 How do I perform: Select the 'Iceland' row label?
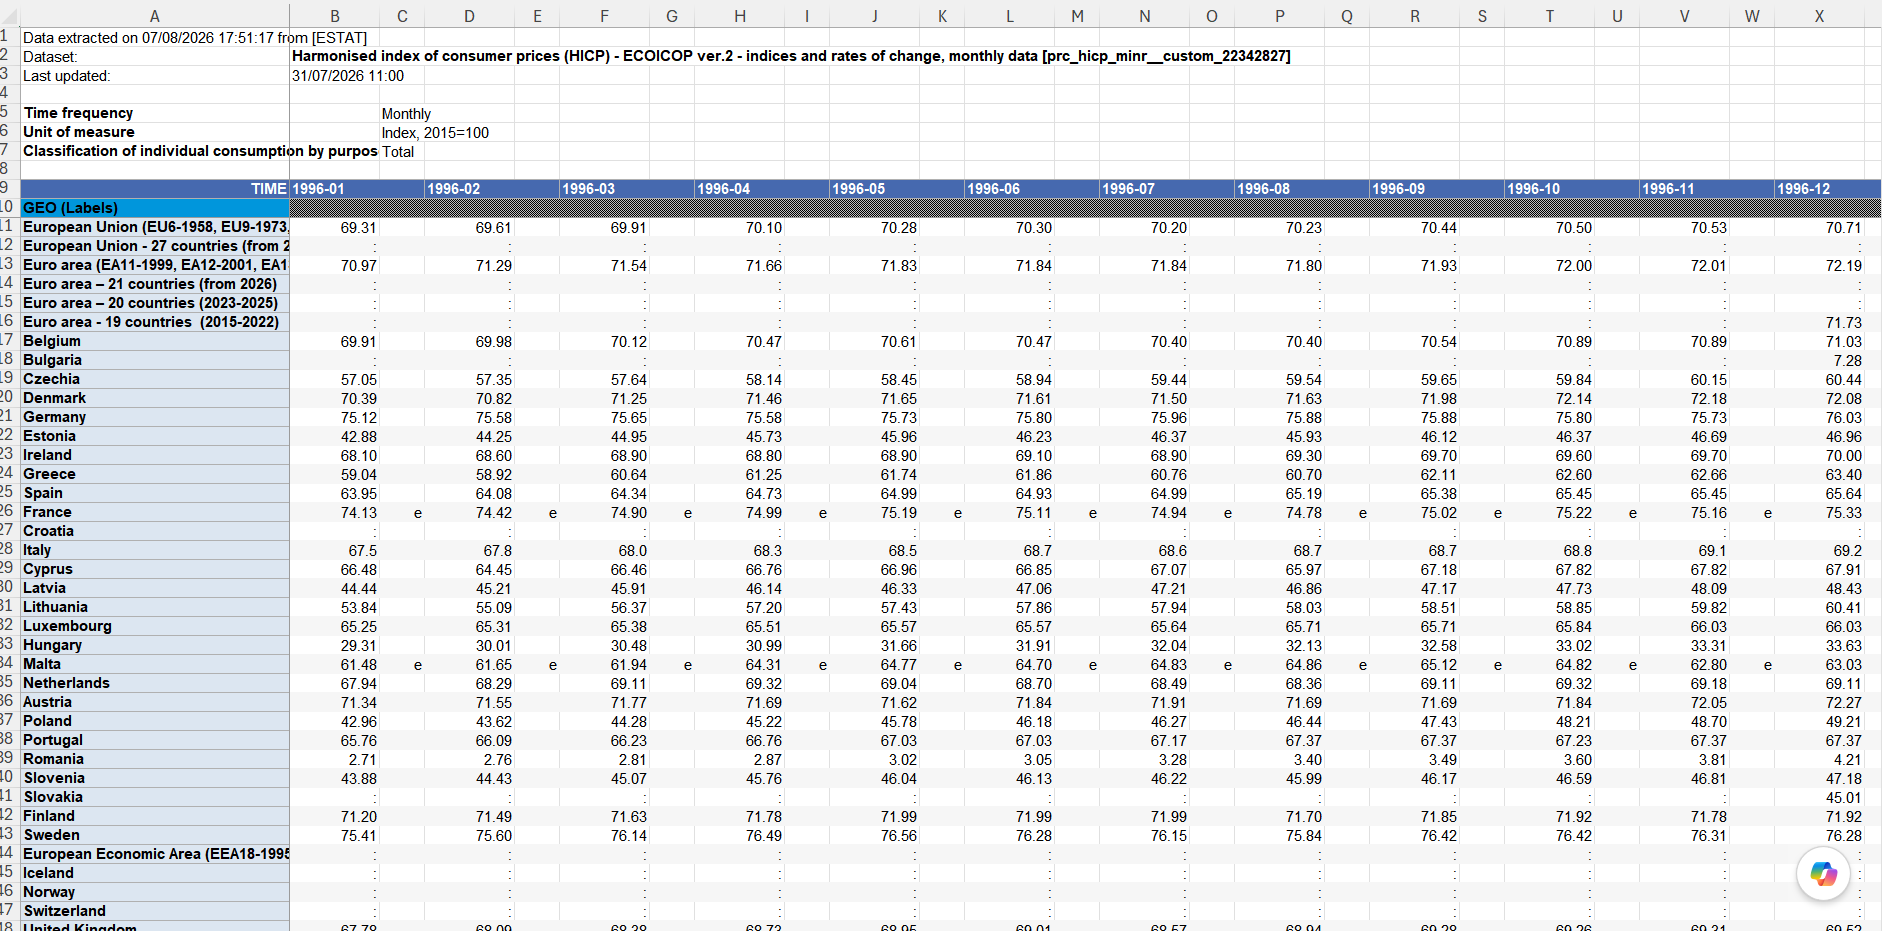point(155,873)
